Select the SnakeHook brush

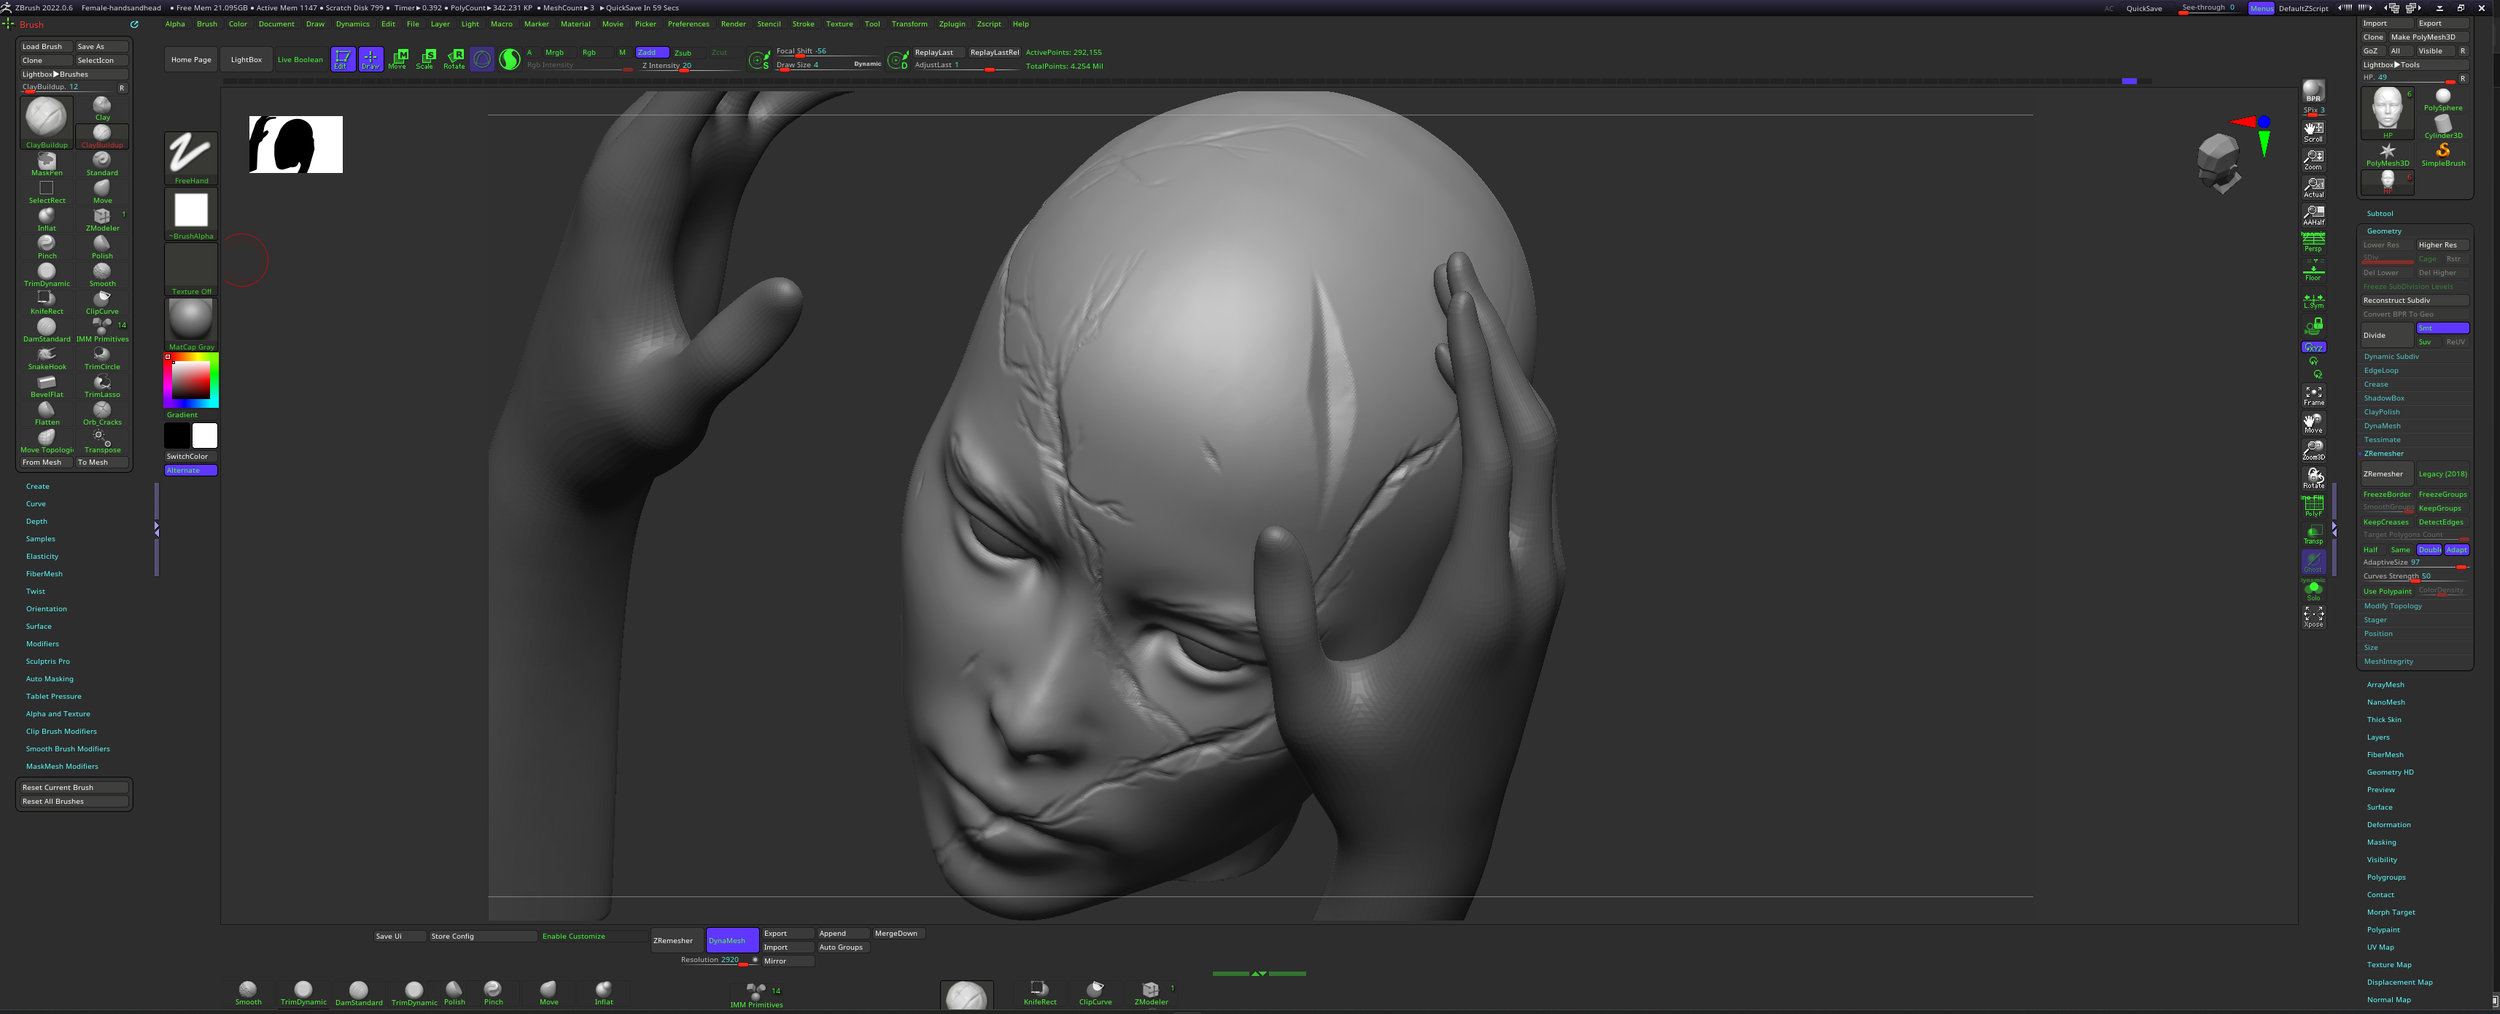click(x=46, y=356)
